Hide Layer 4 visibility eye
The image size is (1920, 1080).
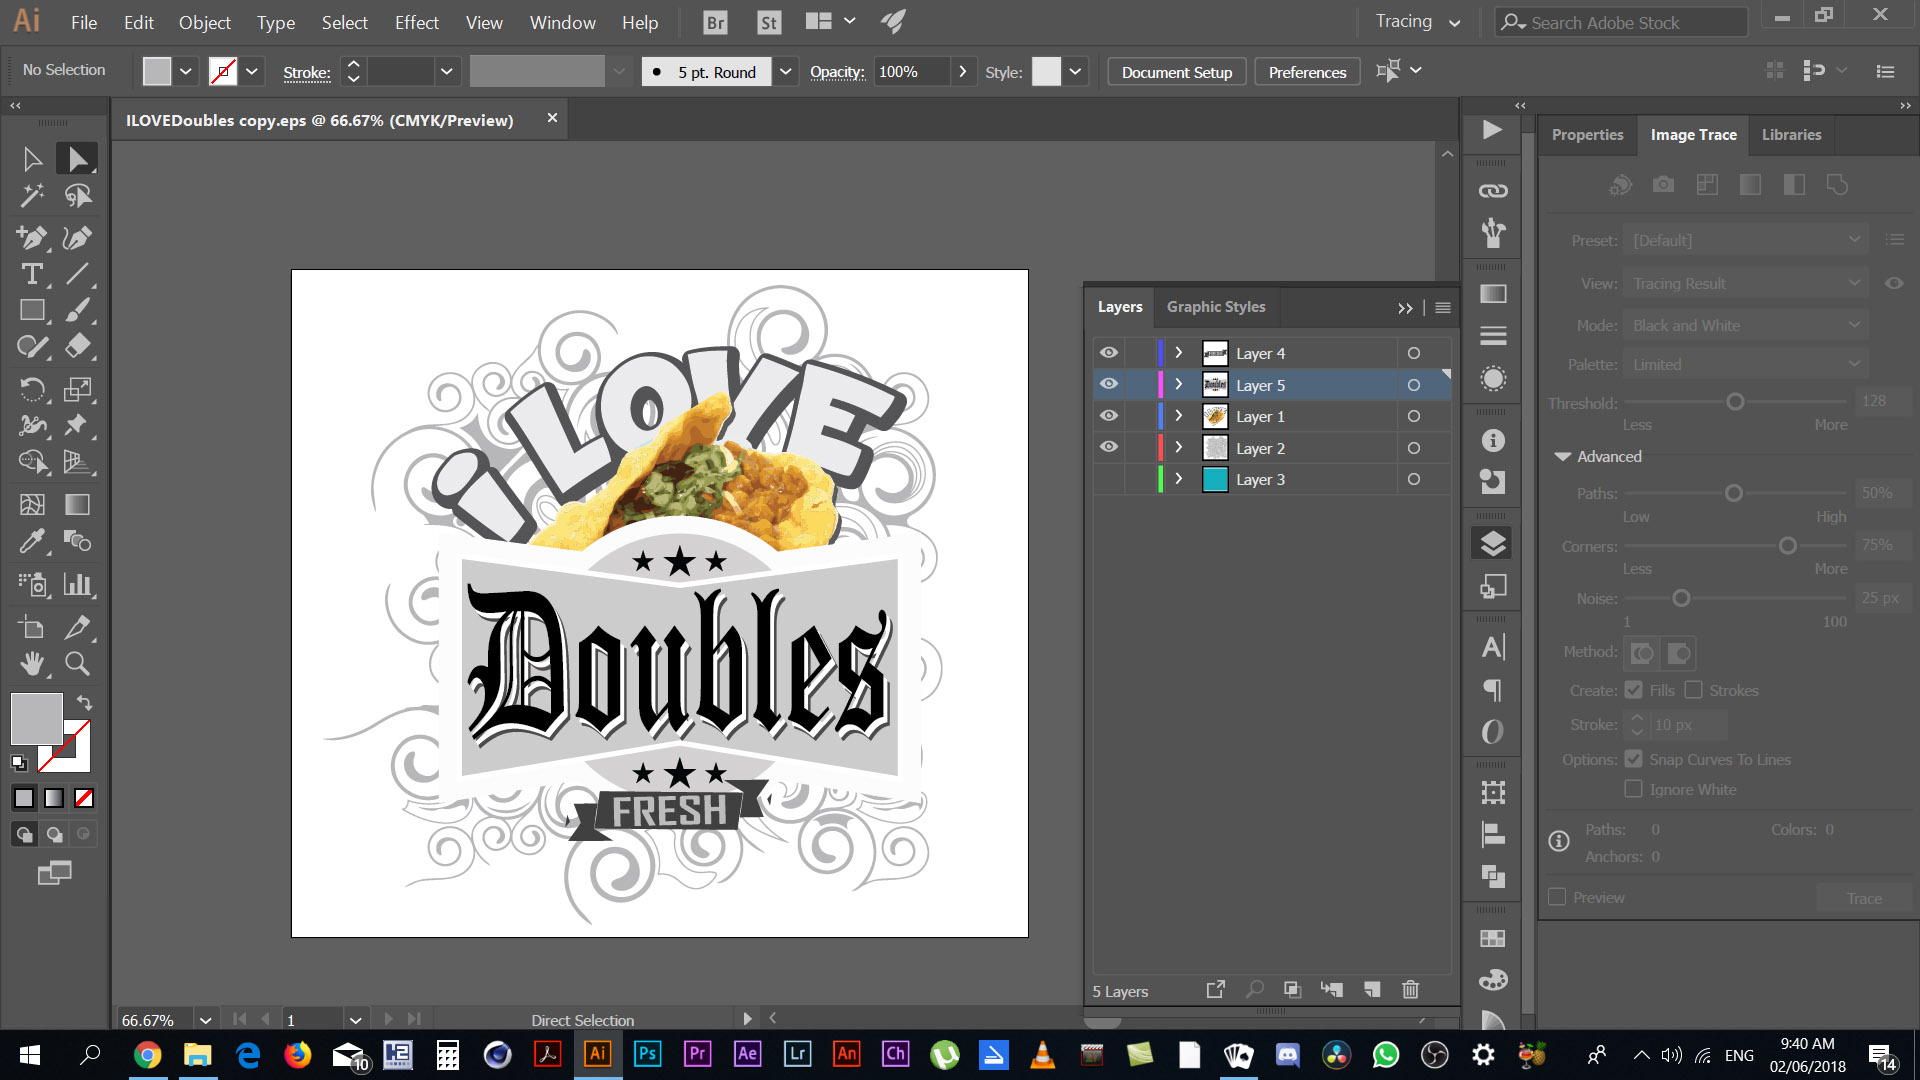pyautogui.click(x=1109, y=353)
